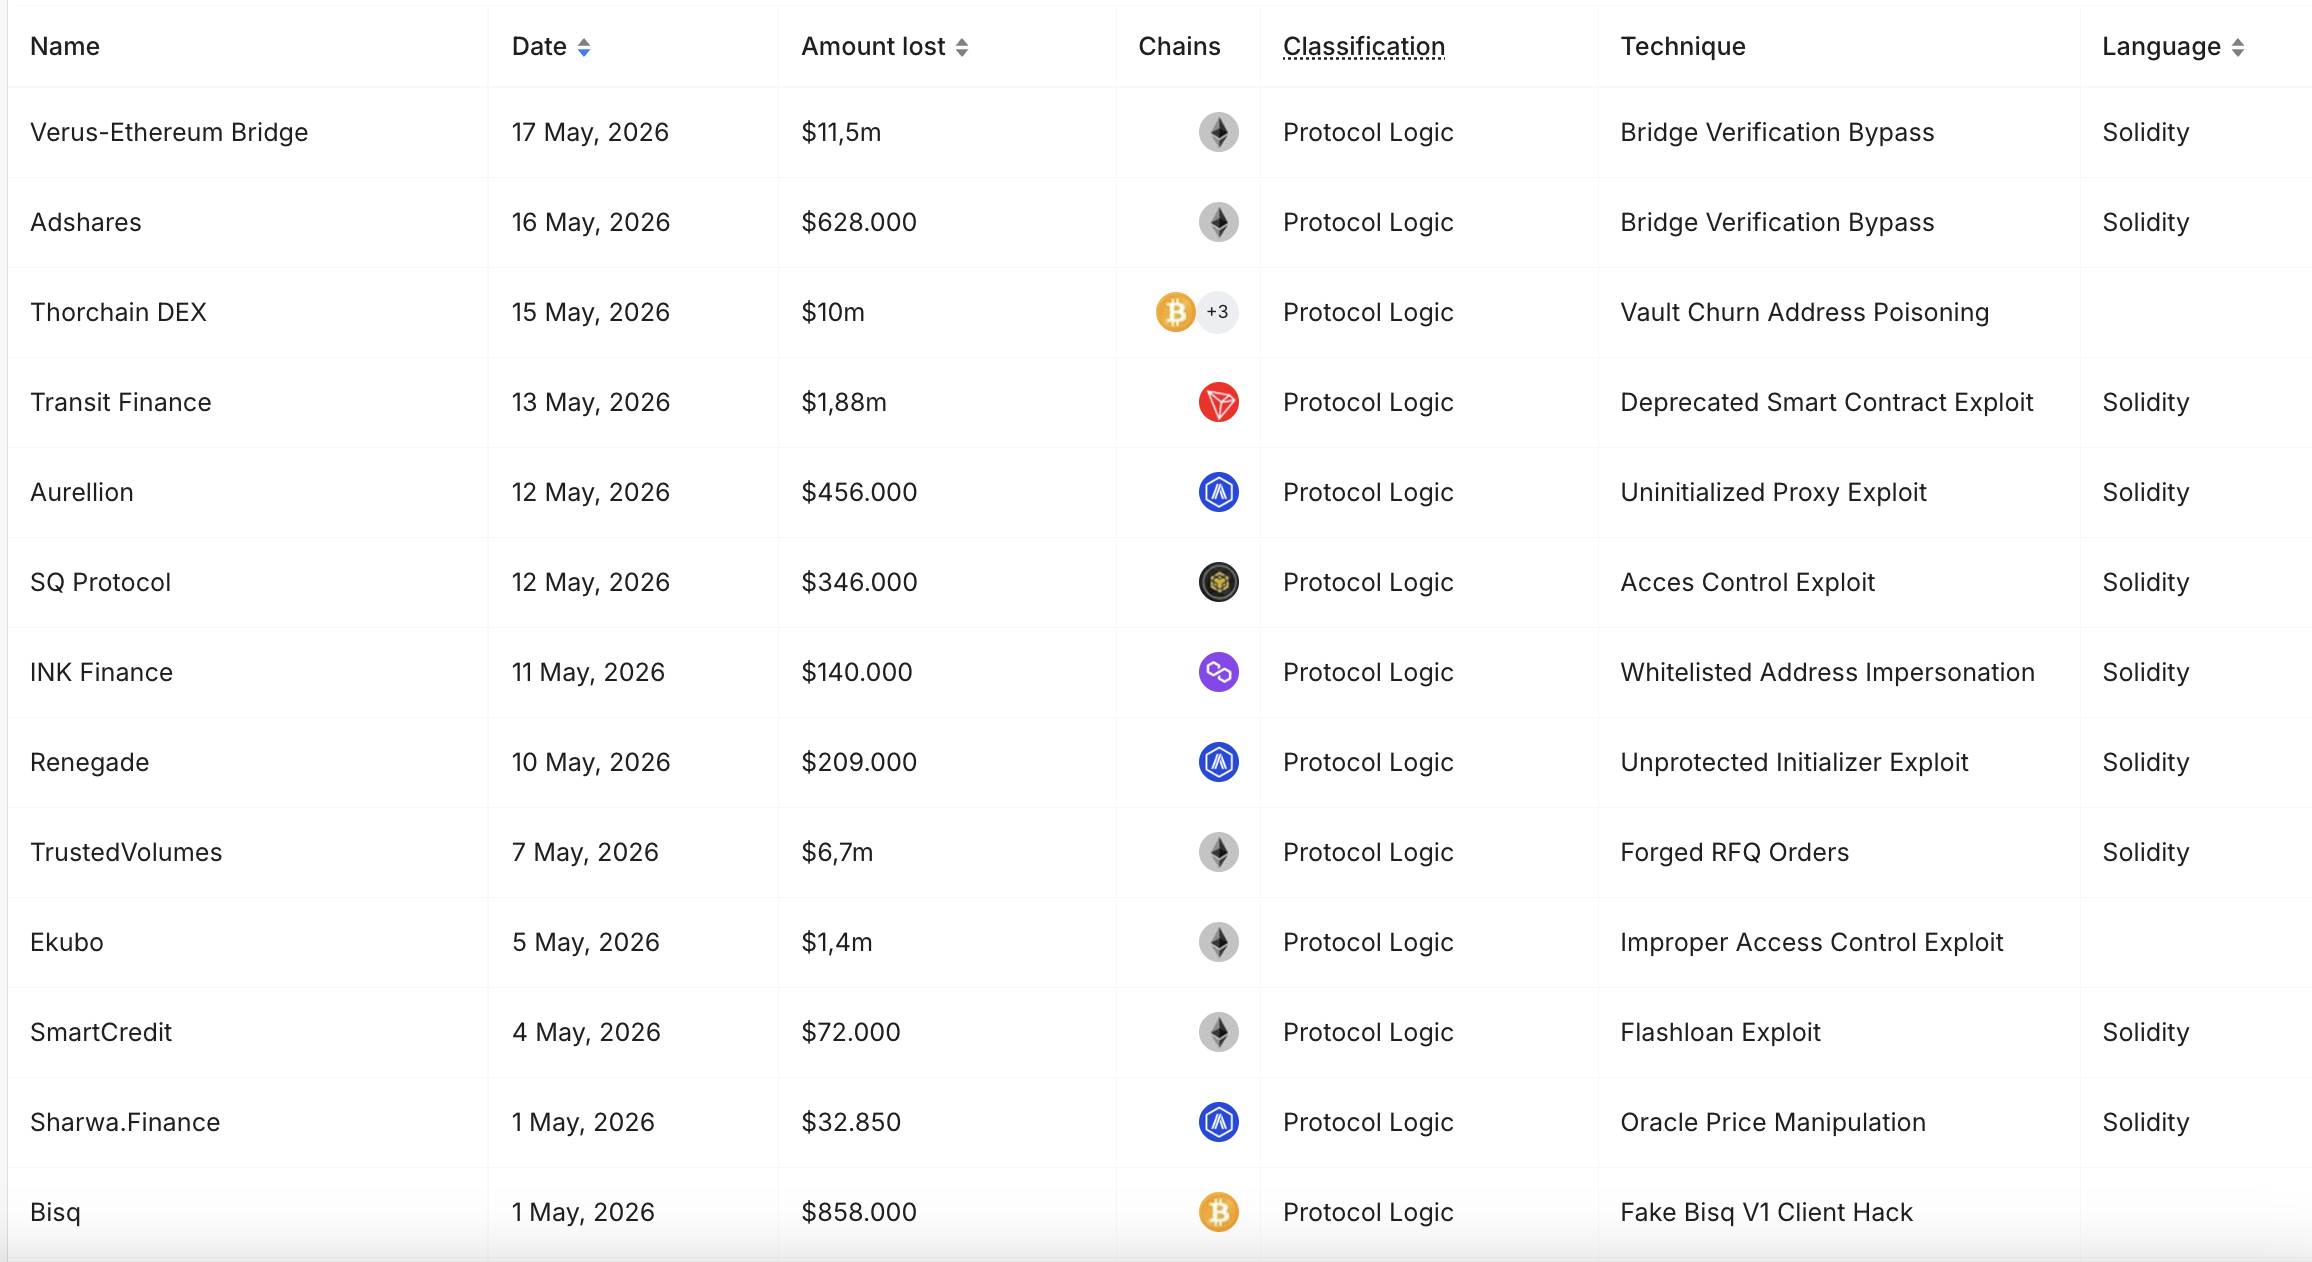Click the $1,88m amount cell
The width and height of the screenshot is (2312, 1262).
[844, 402]
